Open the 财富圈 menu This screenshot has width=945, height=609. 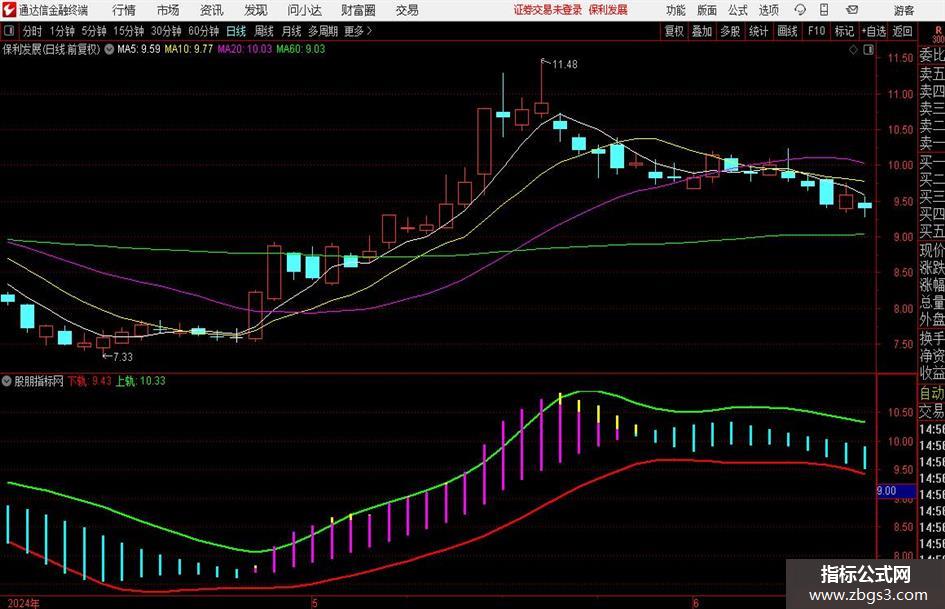(x=358, y=10)
